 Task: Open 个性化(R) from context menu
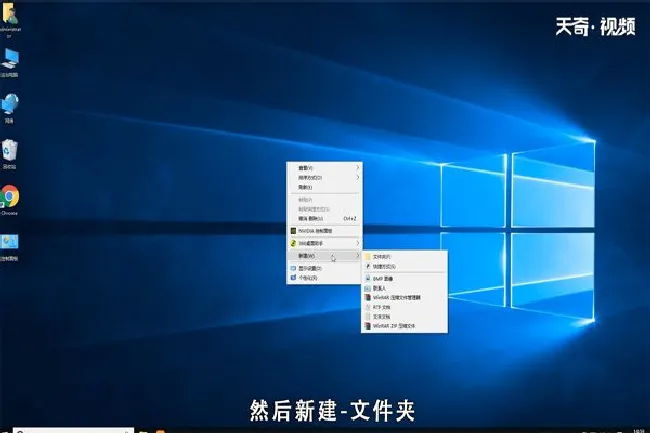click(x=324, y=278)
